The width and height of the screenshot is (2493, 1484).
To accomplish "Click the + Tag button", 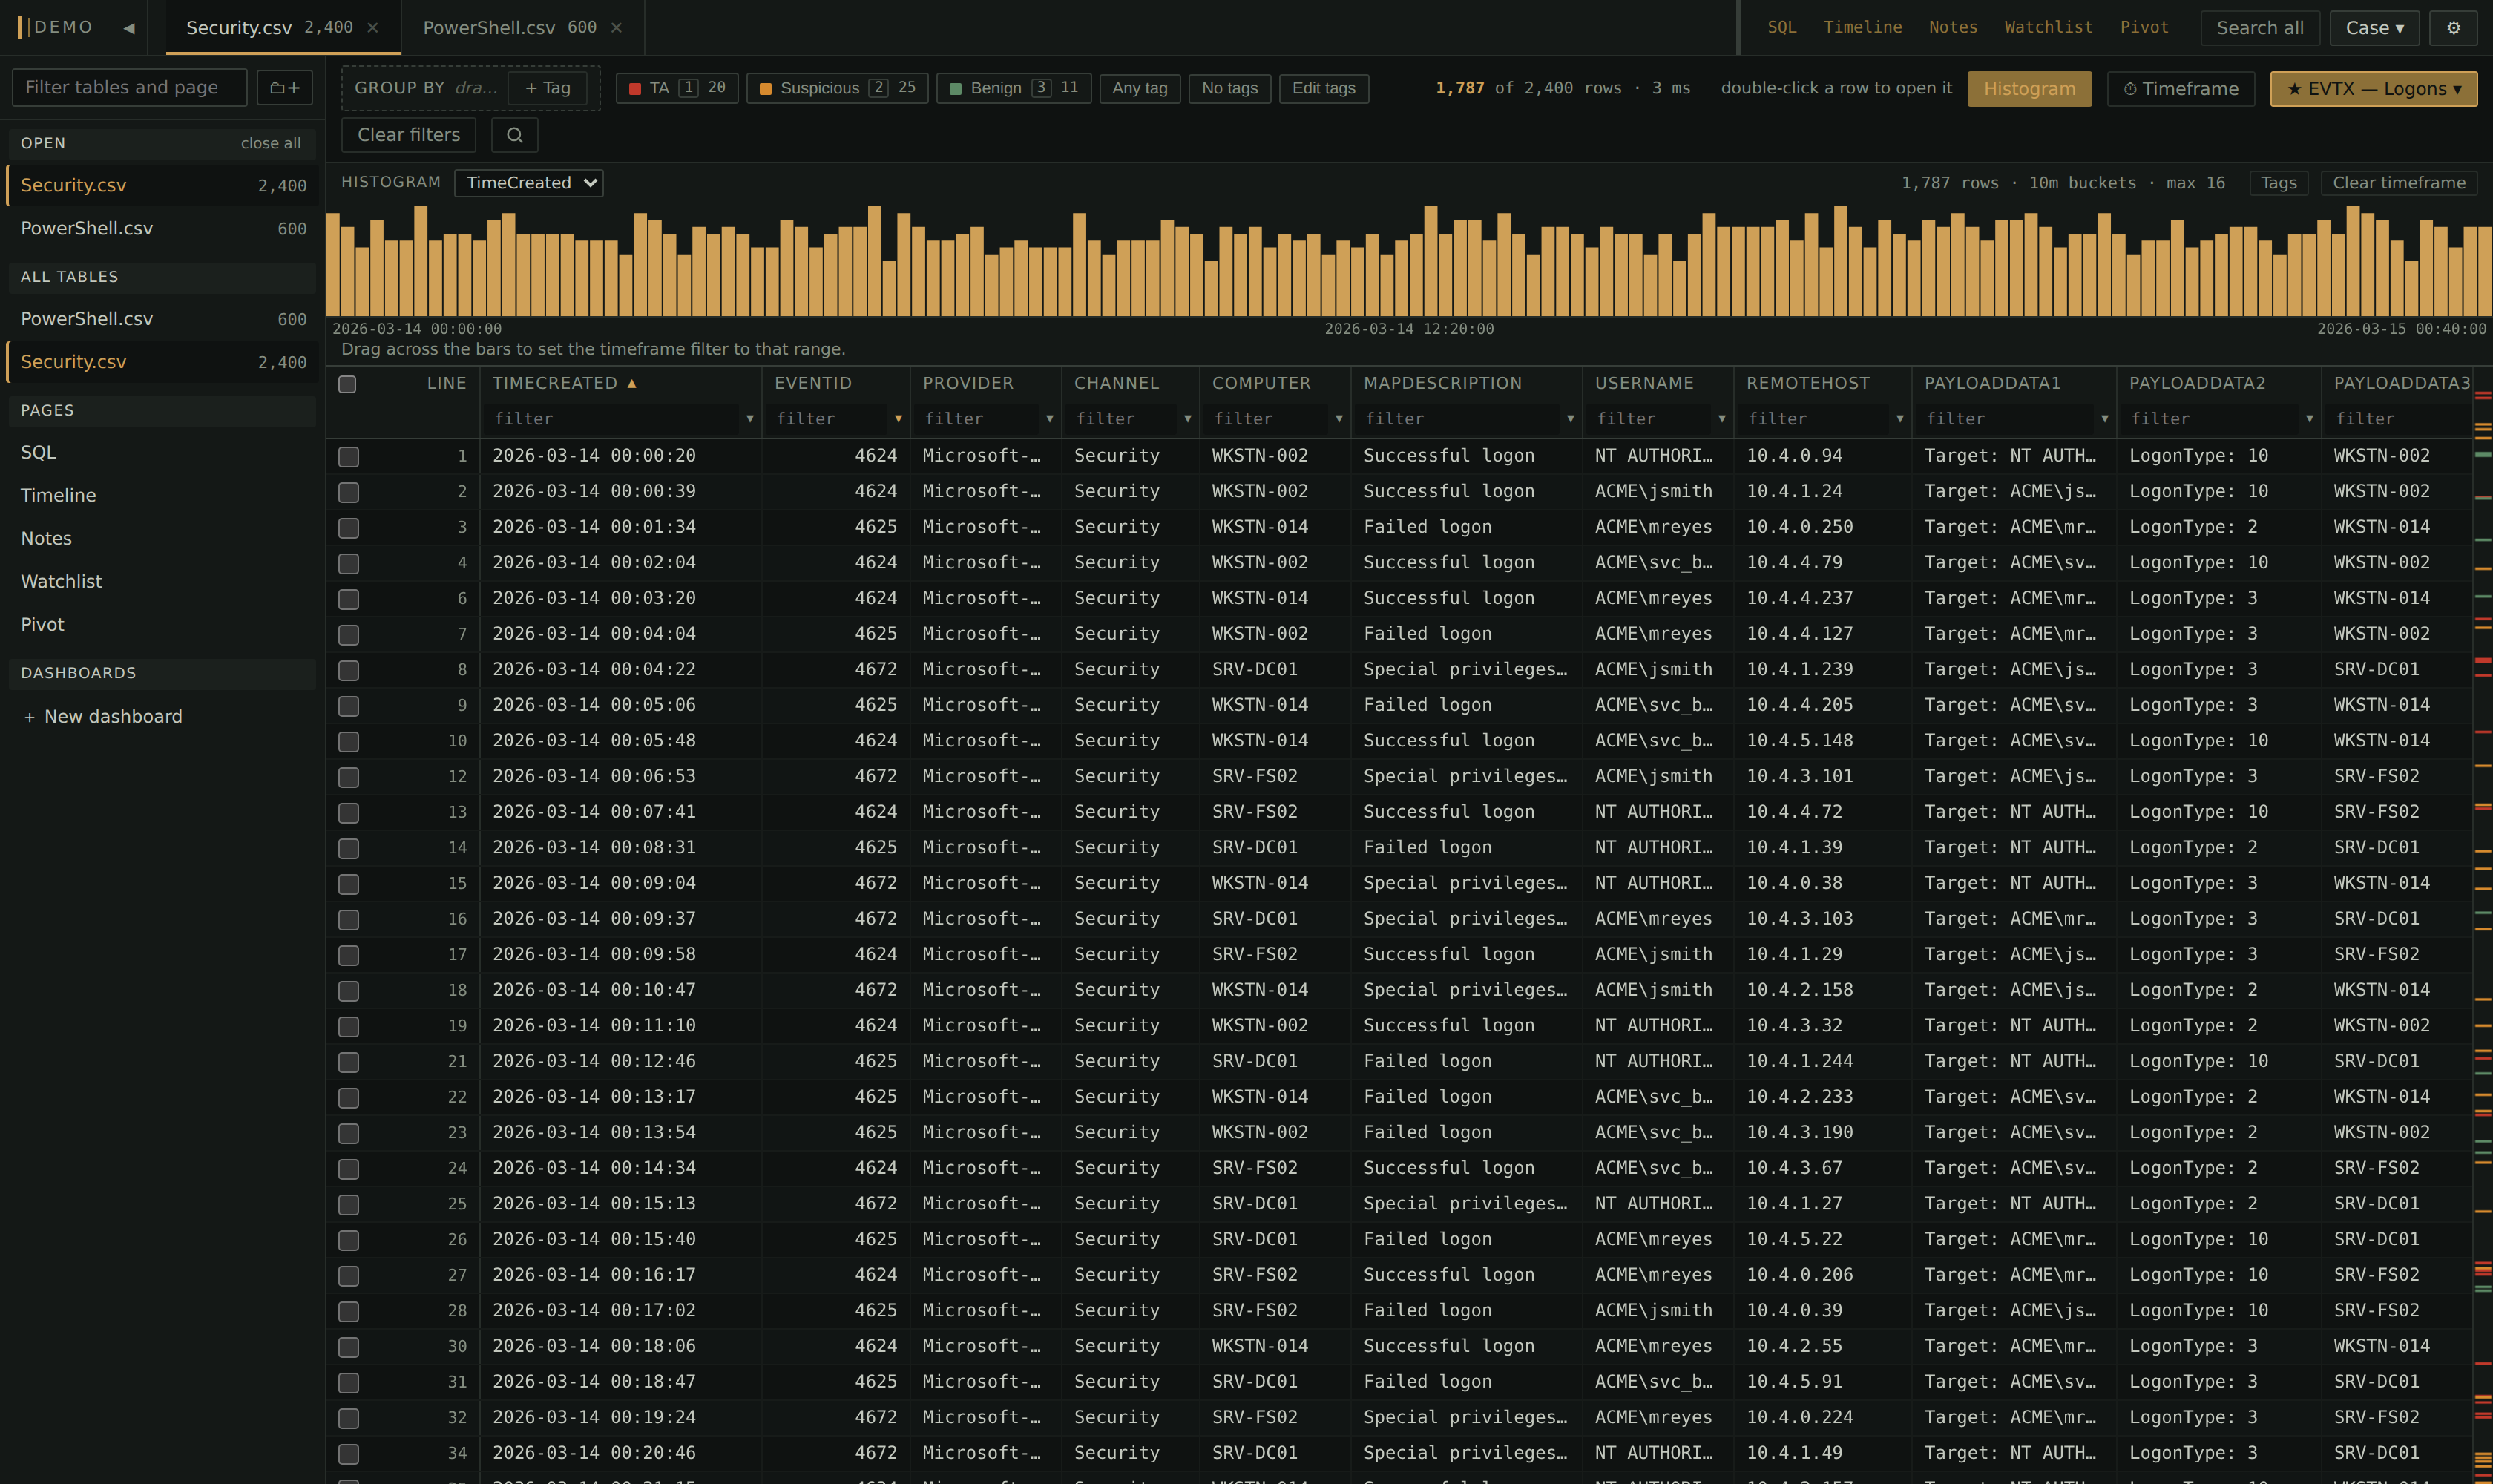I will point(547,88).
